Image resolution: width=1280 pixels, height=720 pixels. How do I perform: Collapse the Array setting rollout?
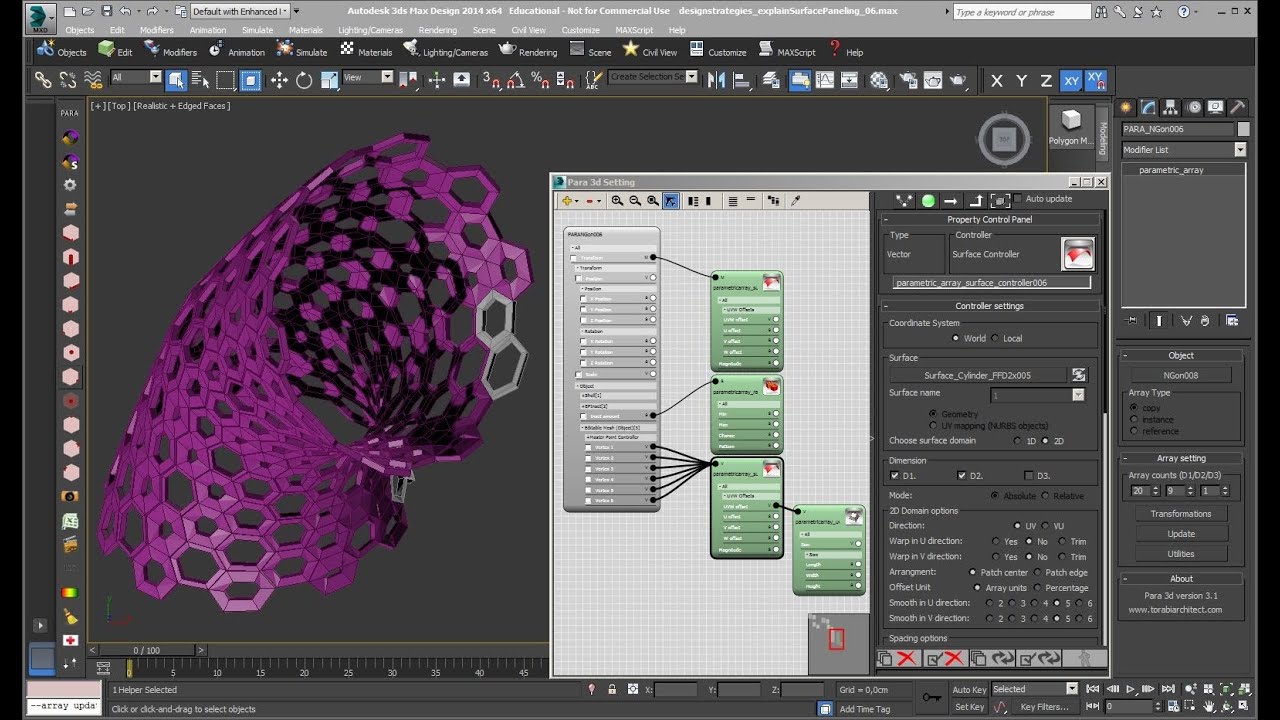point(1181,458)
